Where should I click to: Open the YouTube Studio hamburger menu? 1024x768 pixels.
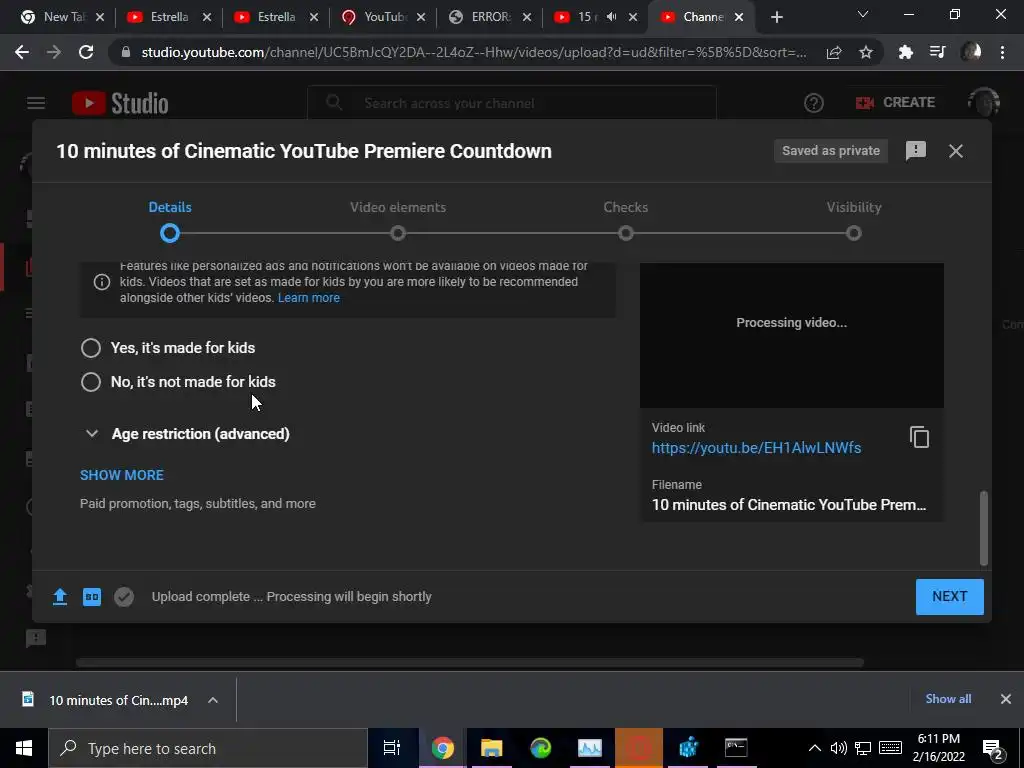[36, 103]
